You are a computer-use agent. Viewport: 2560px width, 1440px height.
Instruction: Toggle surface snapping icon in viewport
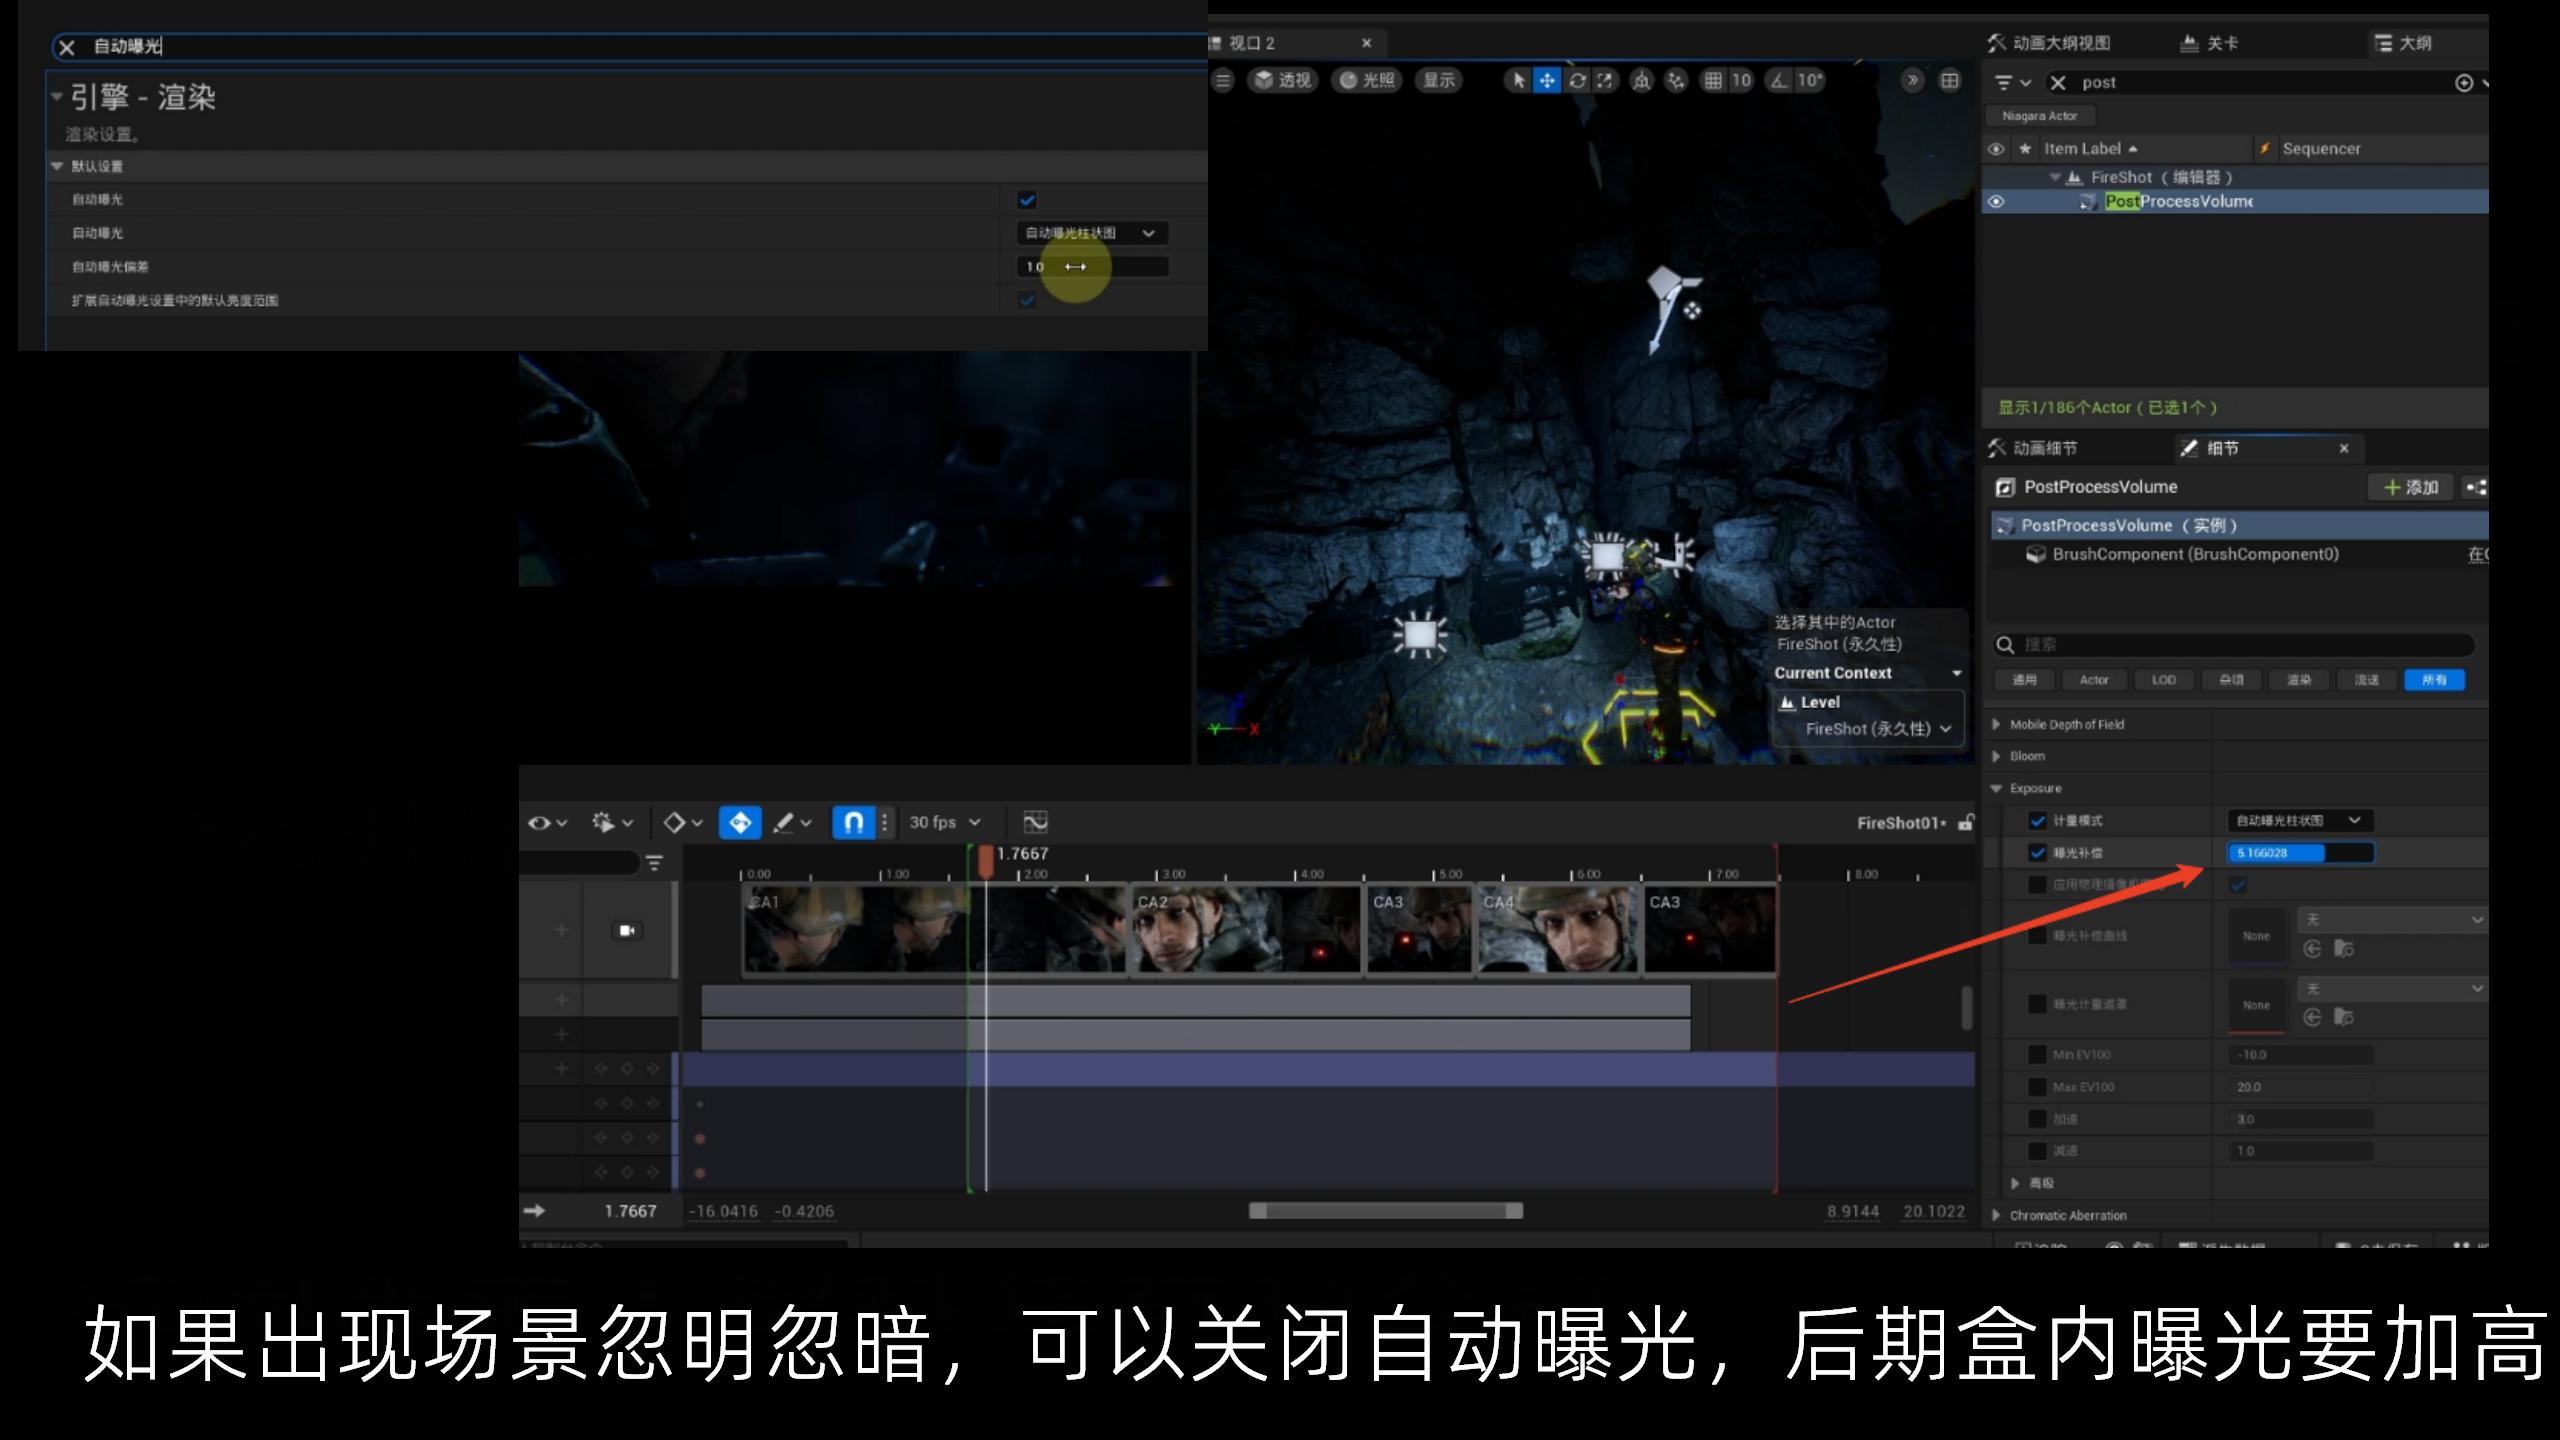(1676, 81)
